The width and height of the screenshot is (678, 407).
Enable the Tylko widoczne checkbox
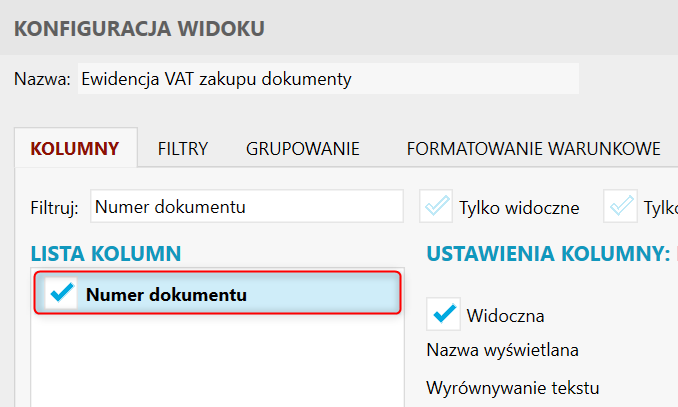click(436, 206)
